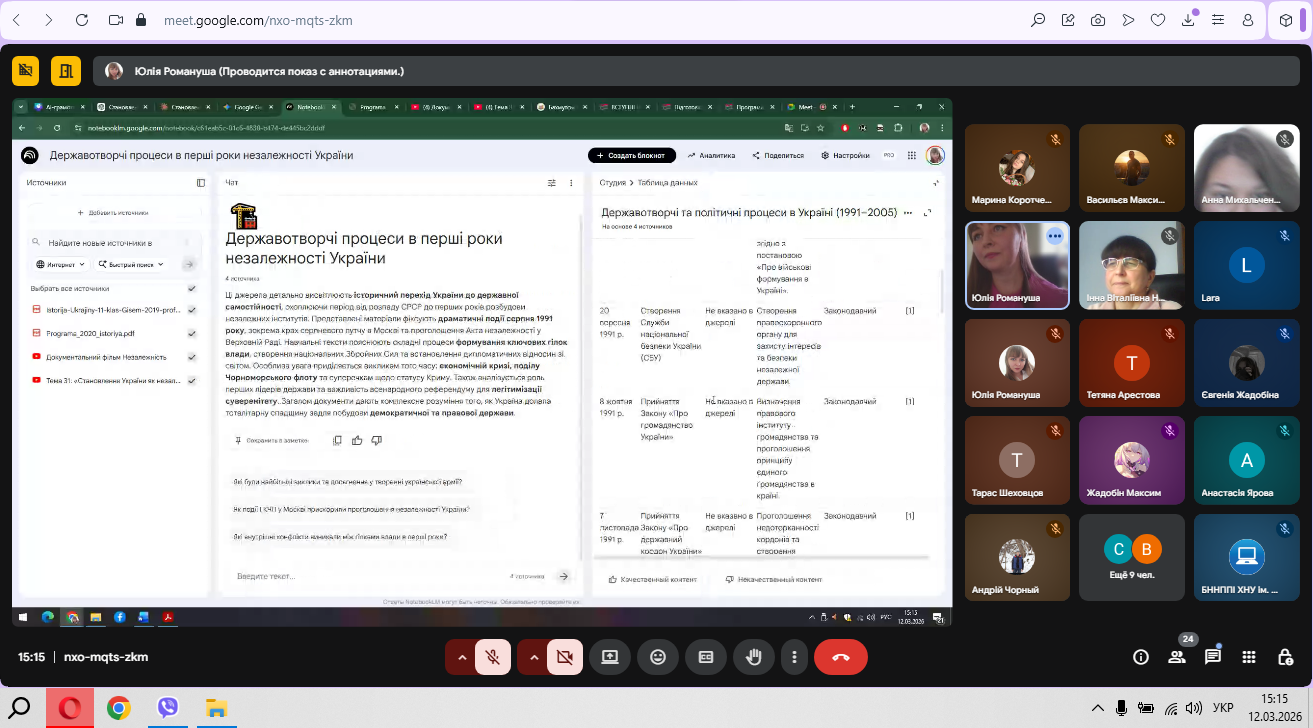Click the Present screen button
The width and height of the screenshot is (1313, 728).
tap(609, 657)
